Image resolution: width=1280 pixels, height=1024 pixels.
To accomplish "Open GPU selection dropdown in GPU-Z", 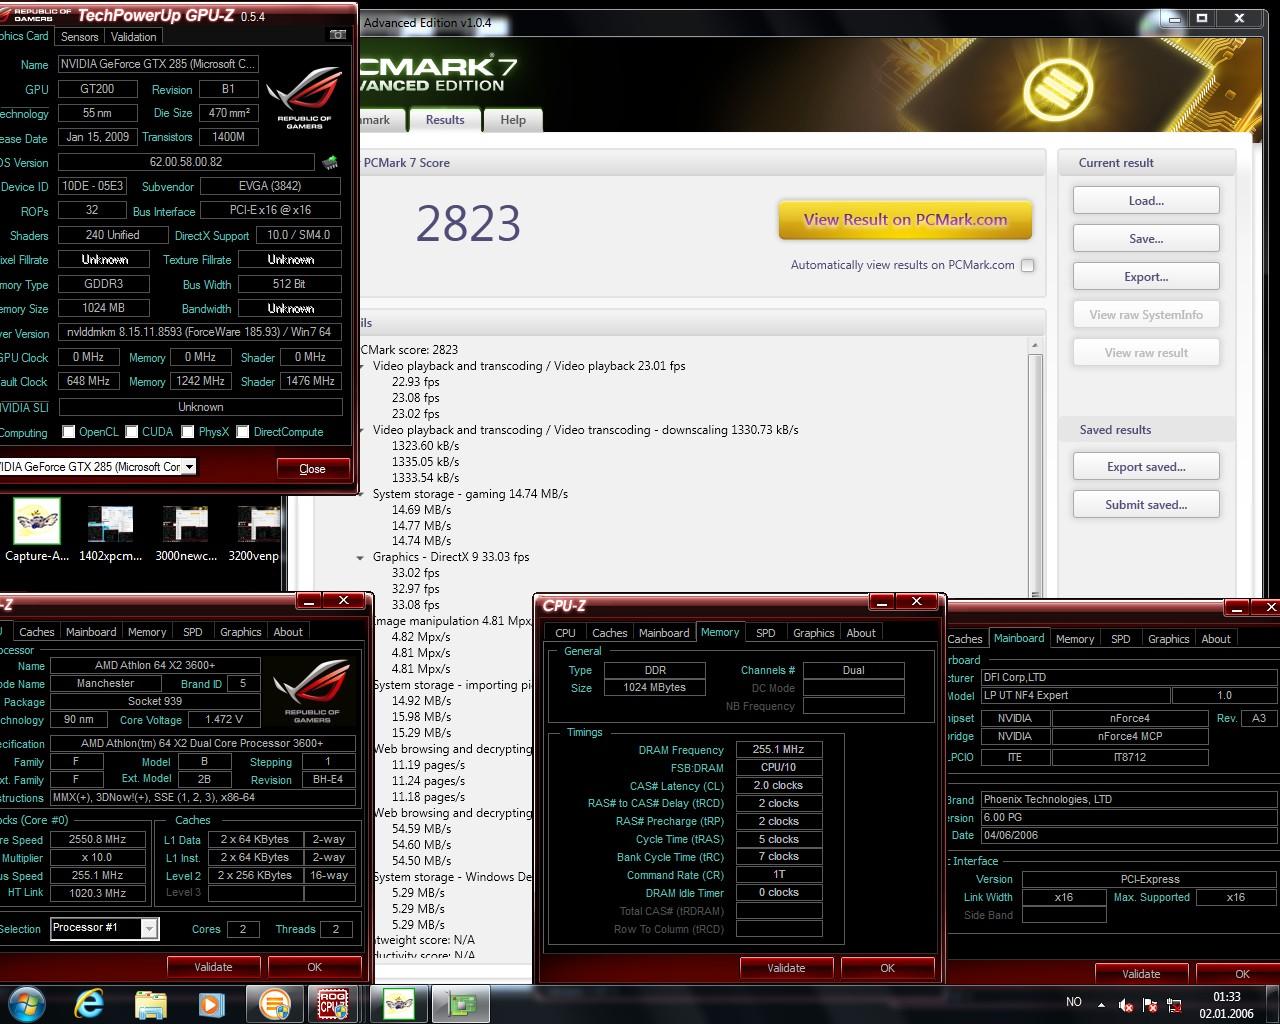I will (x=189, y=466).
